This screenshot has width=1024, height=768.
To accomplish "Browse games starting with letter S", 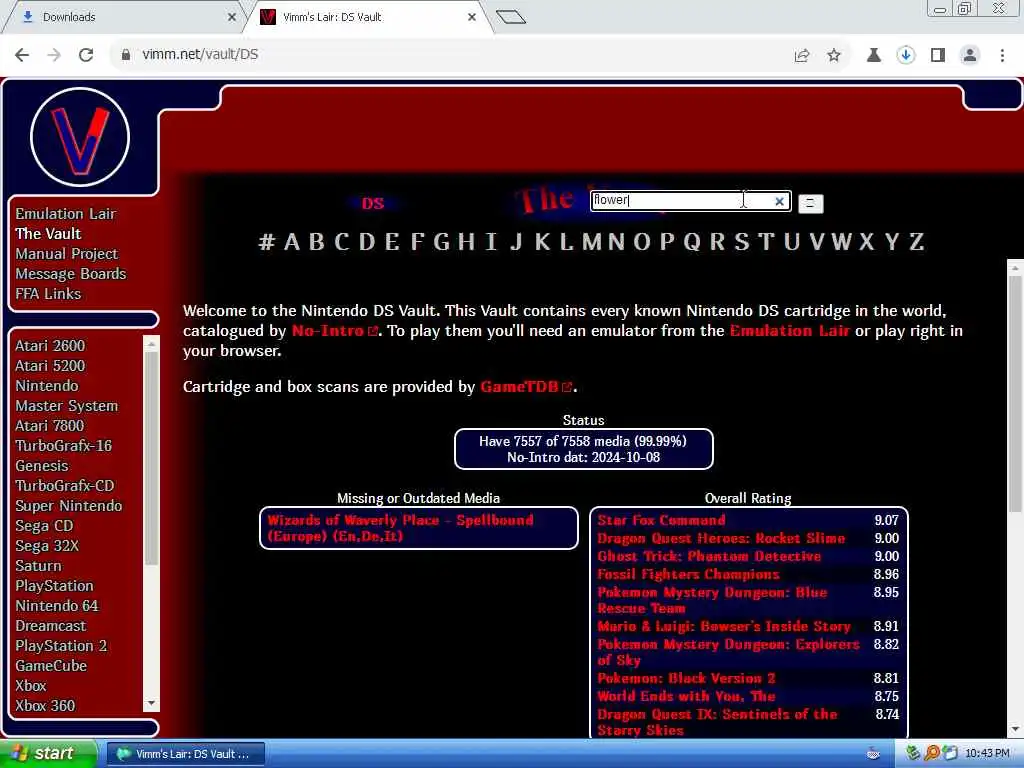I will (x=741, y=242).
